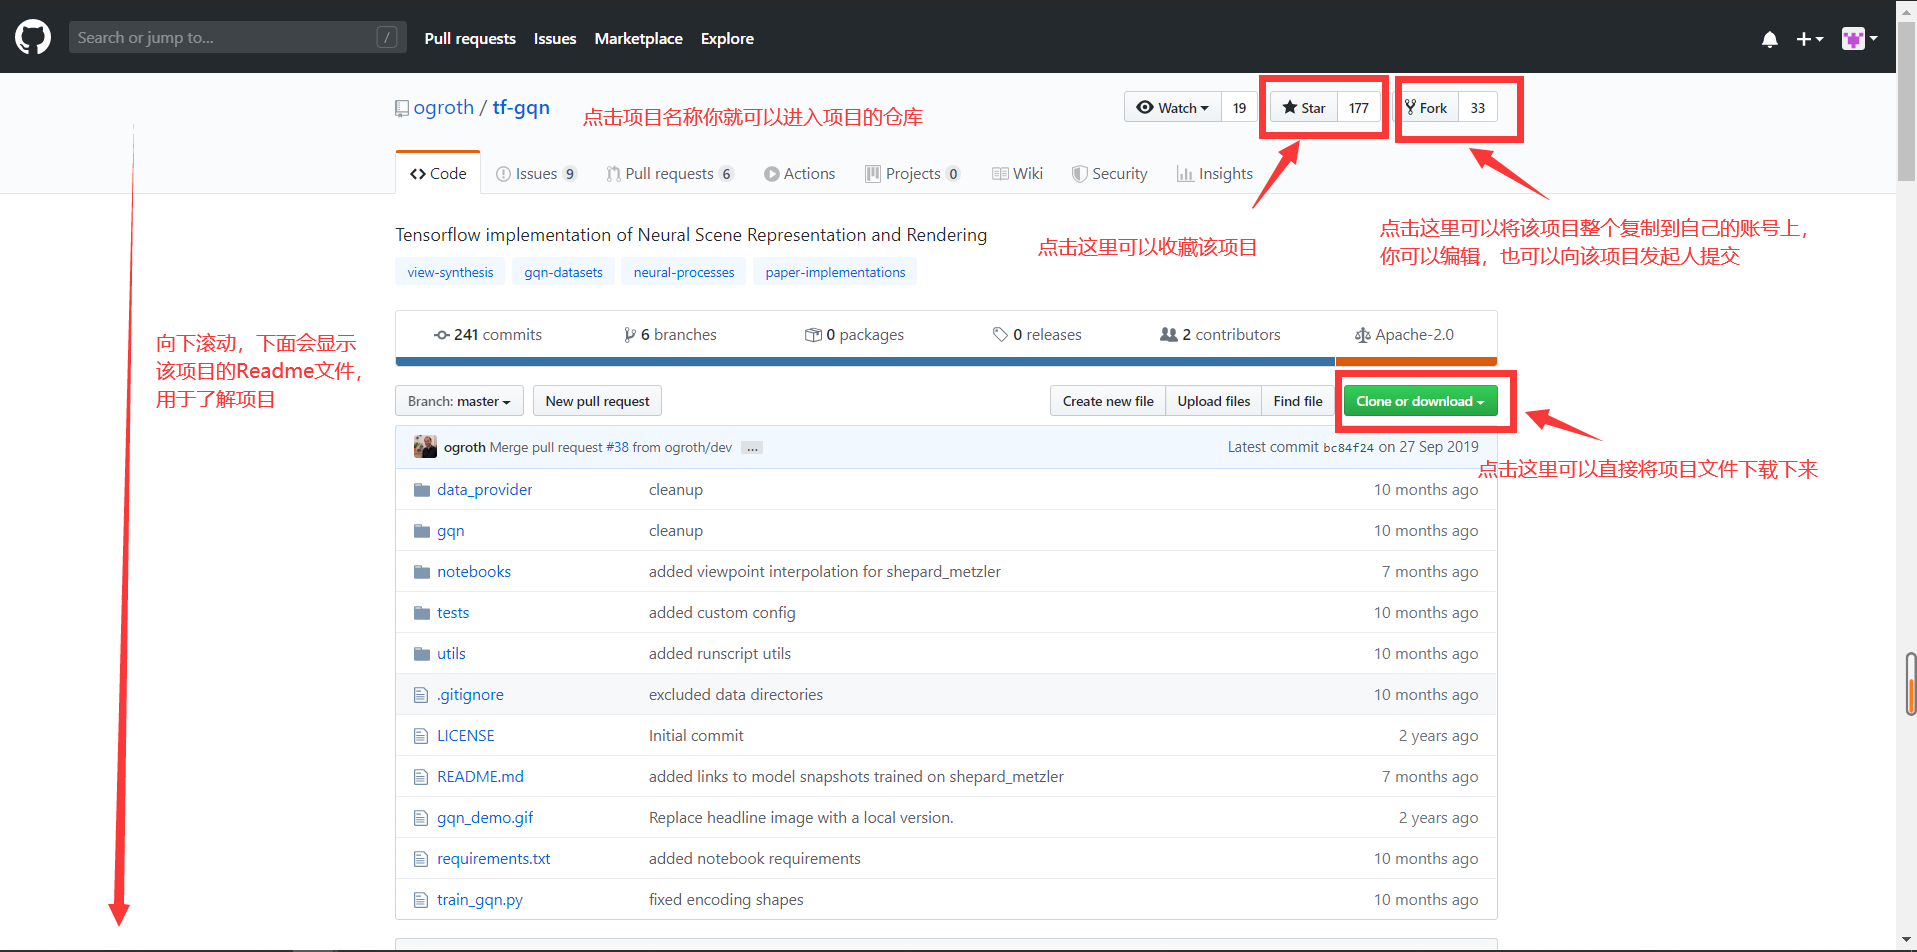The height and width of the screenshot is (952, 1917).
Task: Open the .gitignore file
Action: (470, 694)
